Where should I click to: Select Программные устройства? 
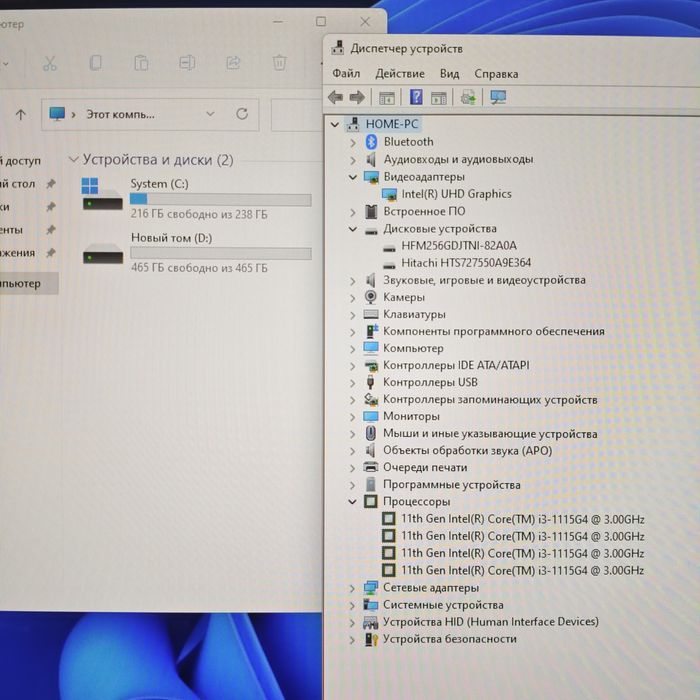coord(452,484)
